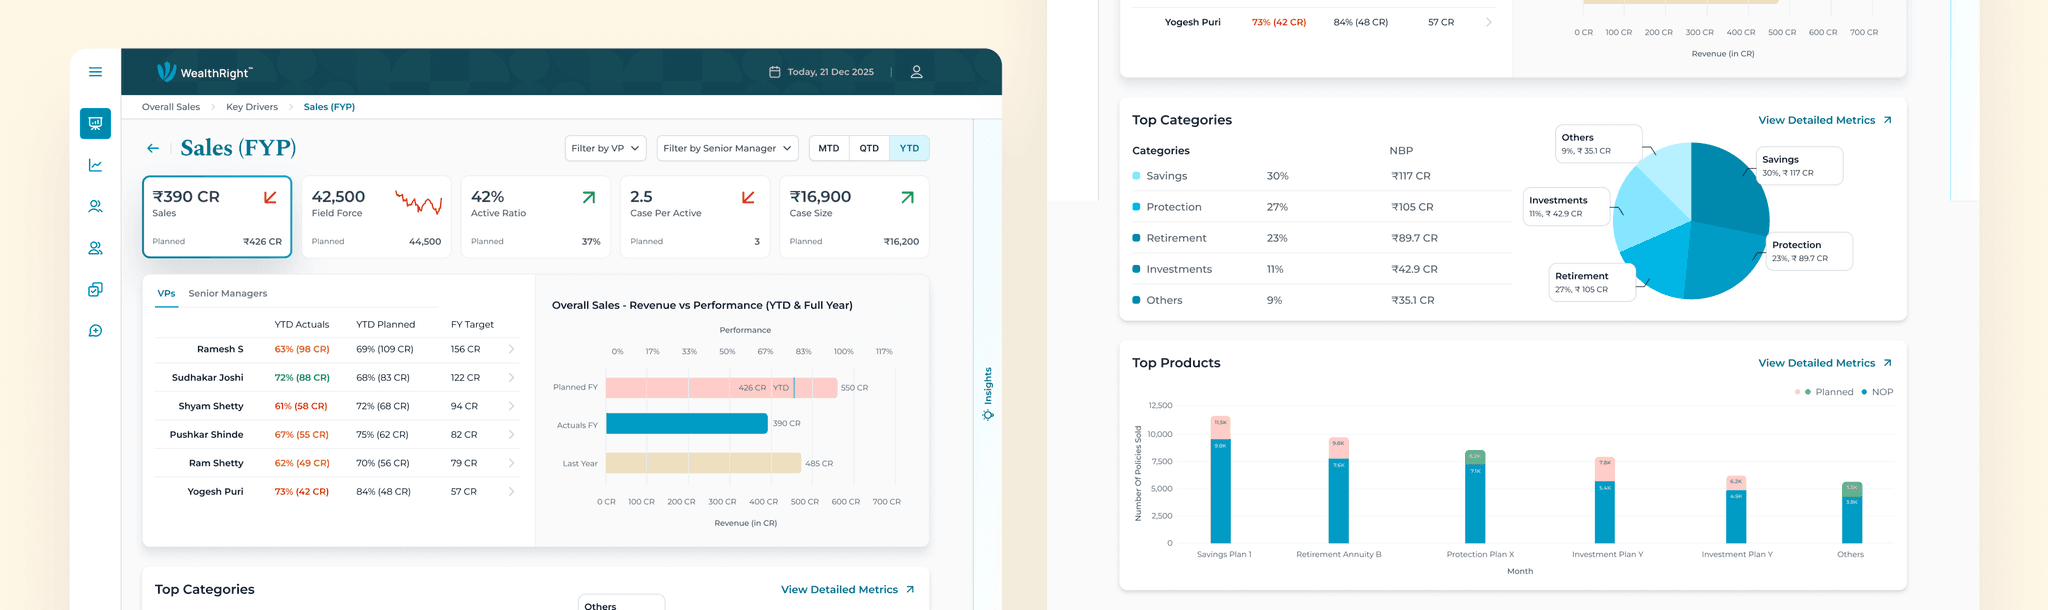2048x610 pixels.
Task: Open the Filter by VP dropdown
Action: [605, 148]
